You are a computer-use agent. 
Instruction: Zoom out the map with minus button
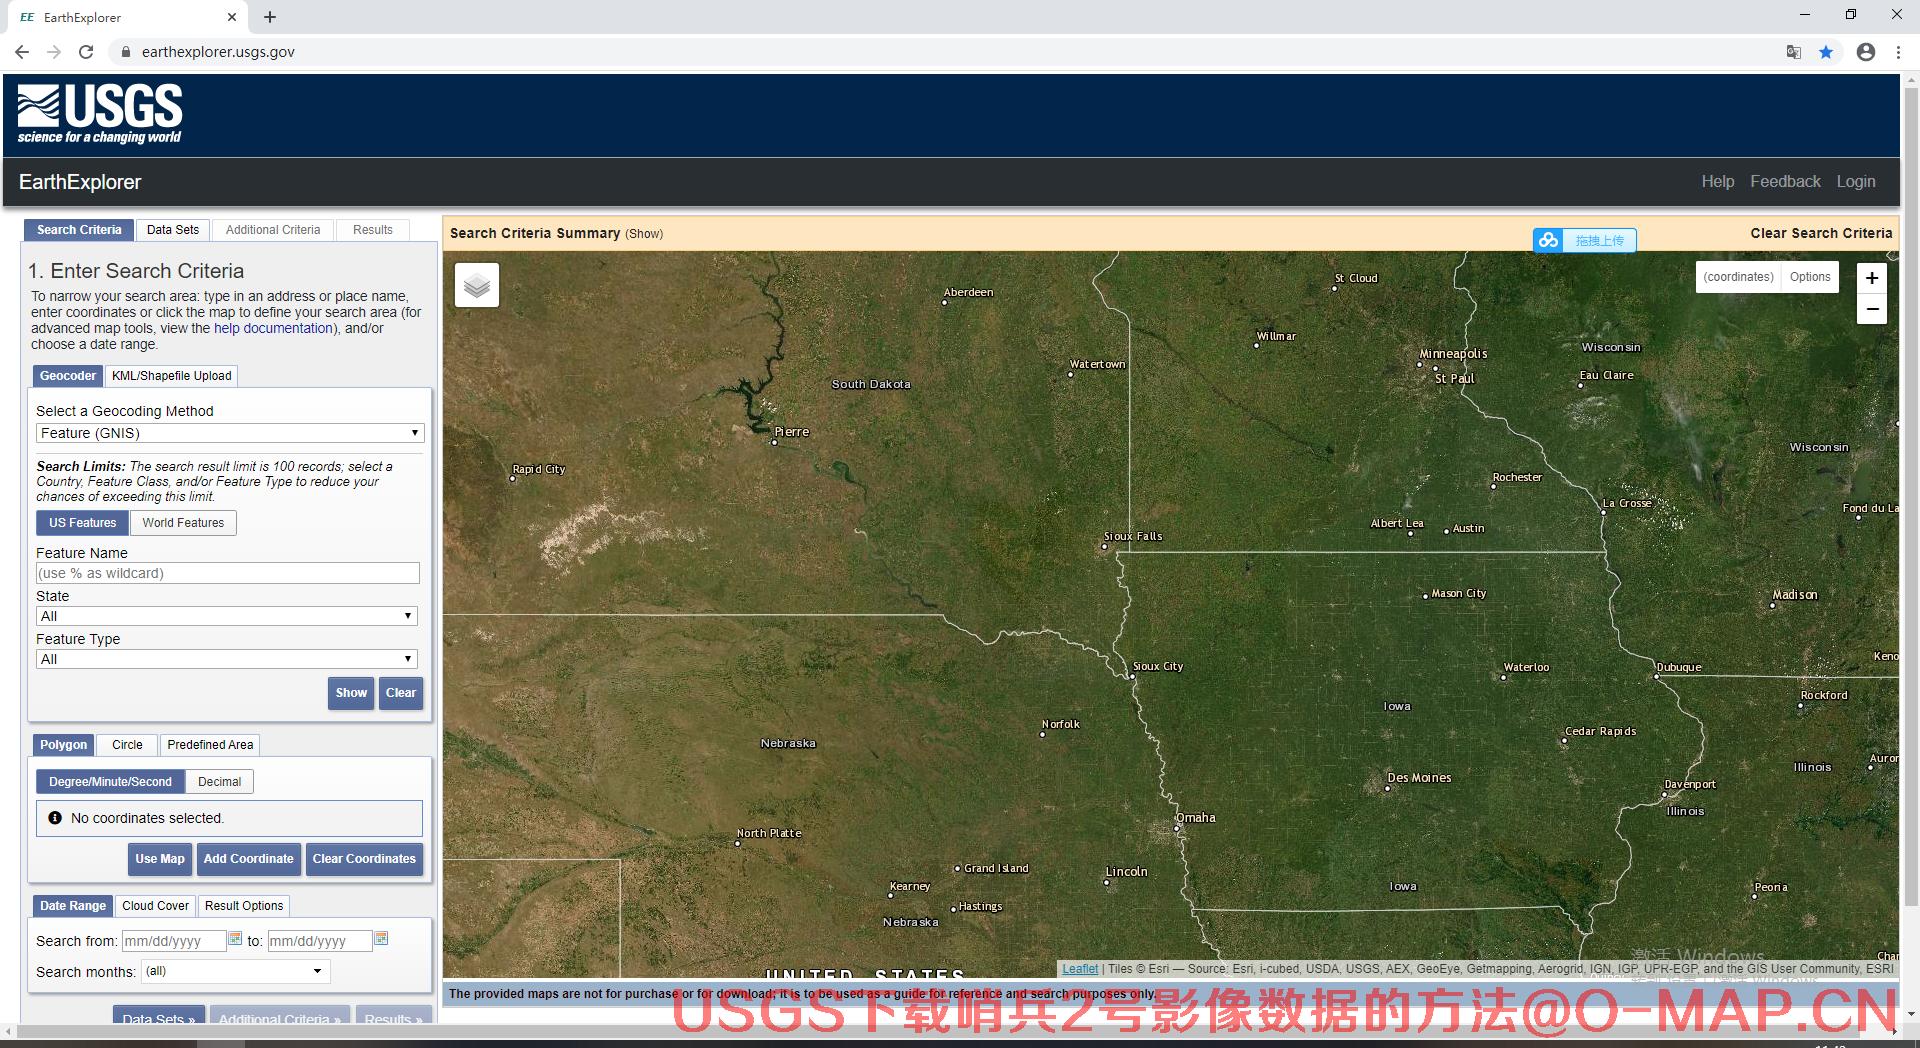[1872, 309]
